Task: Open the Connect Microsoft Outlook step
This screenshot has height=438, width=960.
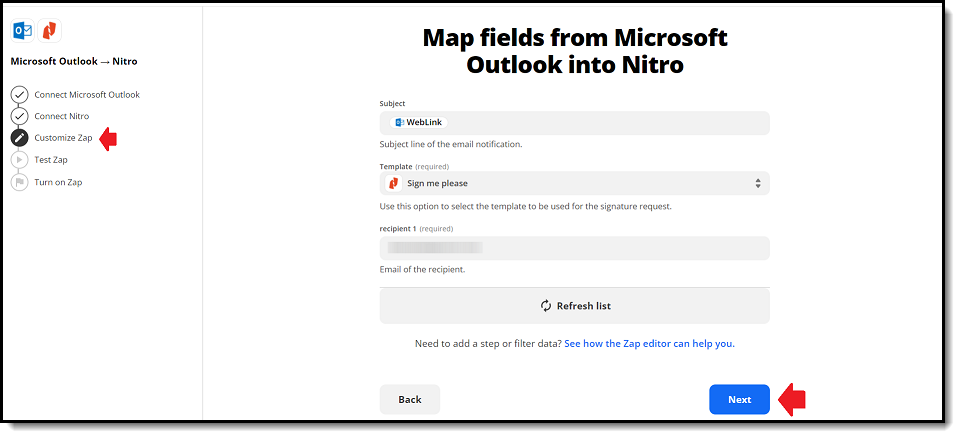Action: [x=87, y=95]
